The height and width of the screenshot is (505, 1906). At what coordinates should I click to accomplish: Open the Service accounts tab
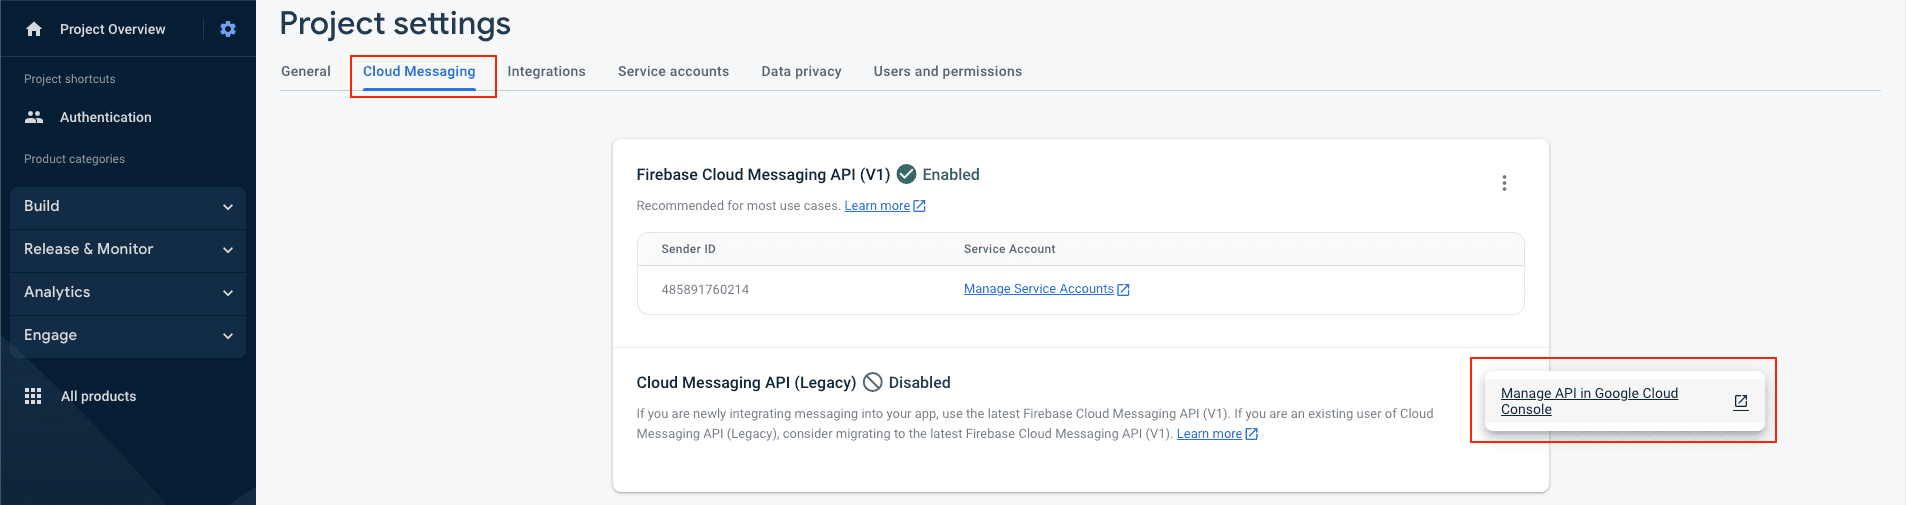tap(673, 71)
